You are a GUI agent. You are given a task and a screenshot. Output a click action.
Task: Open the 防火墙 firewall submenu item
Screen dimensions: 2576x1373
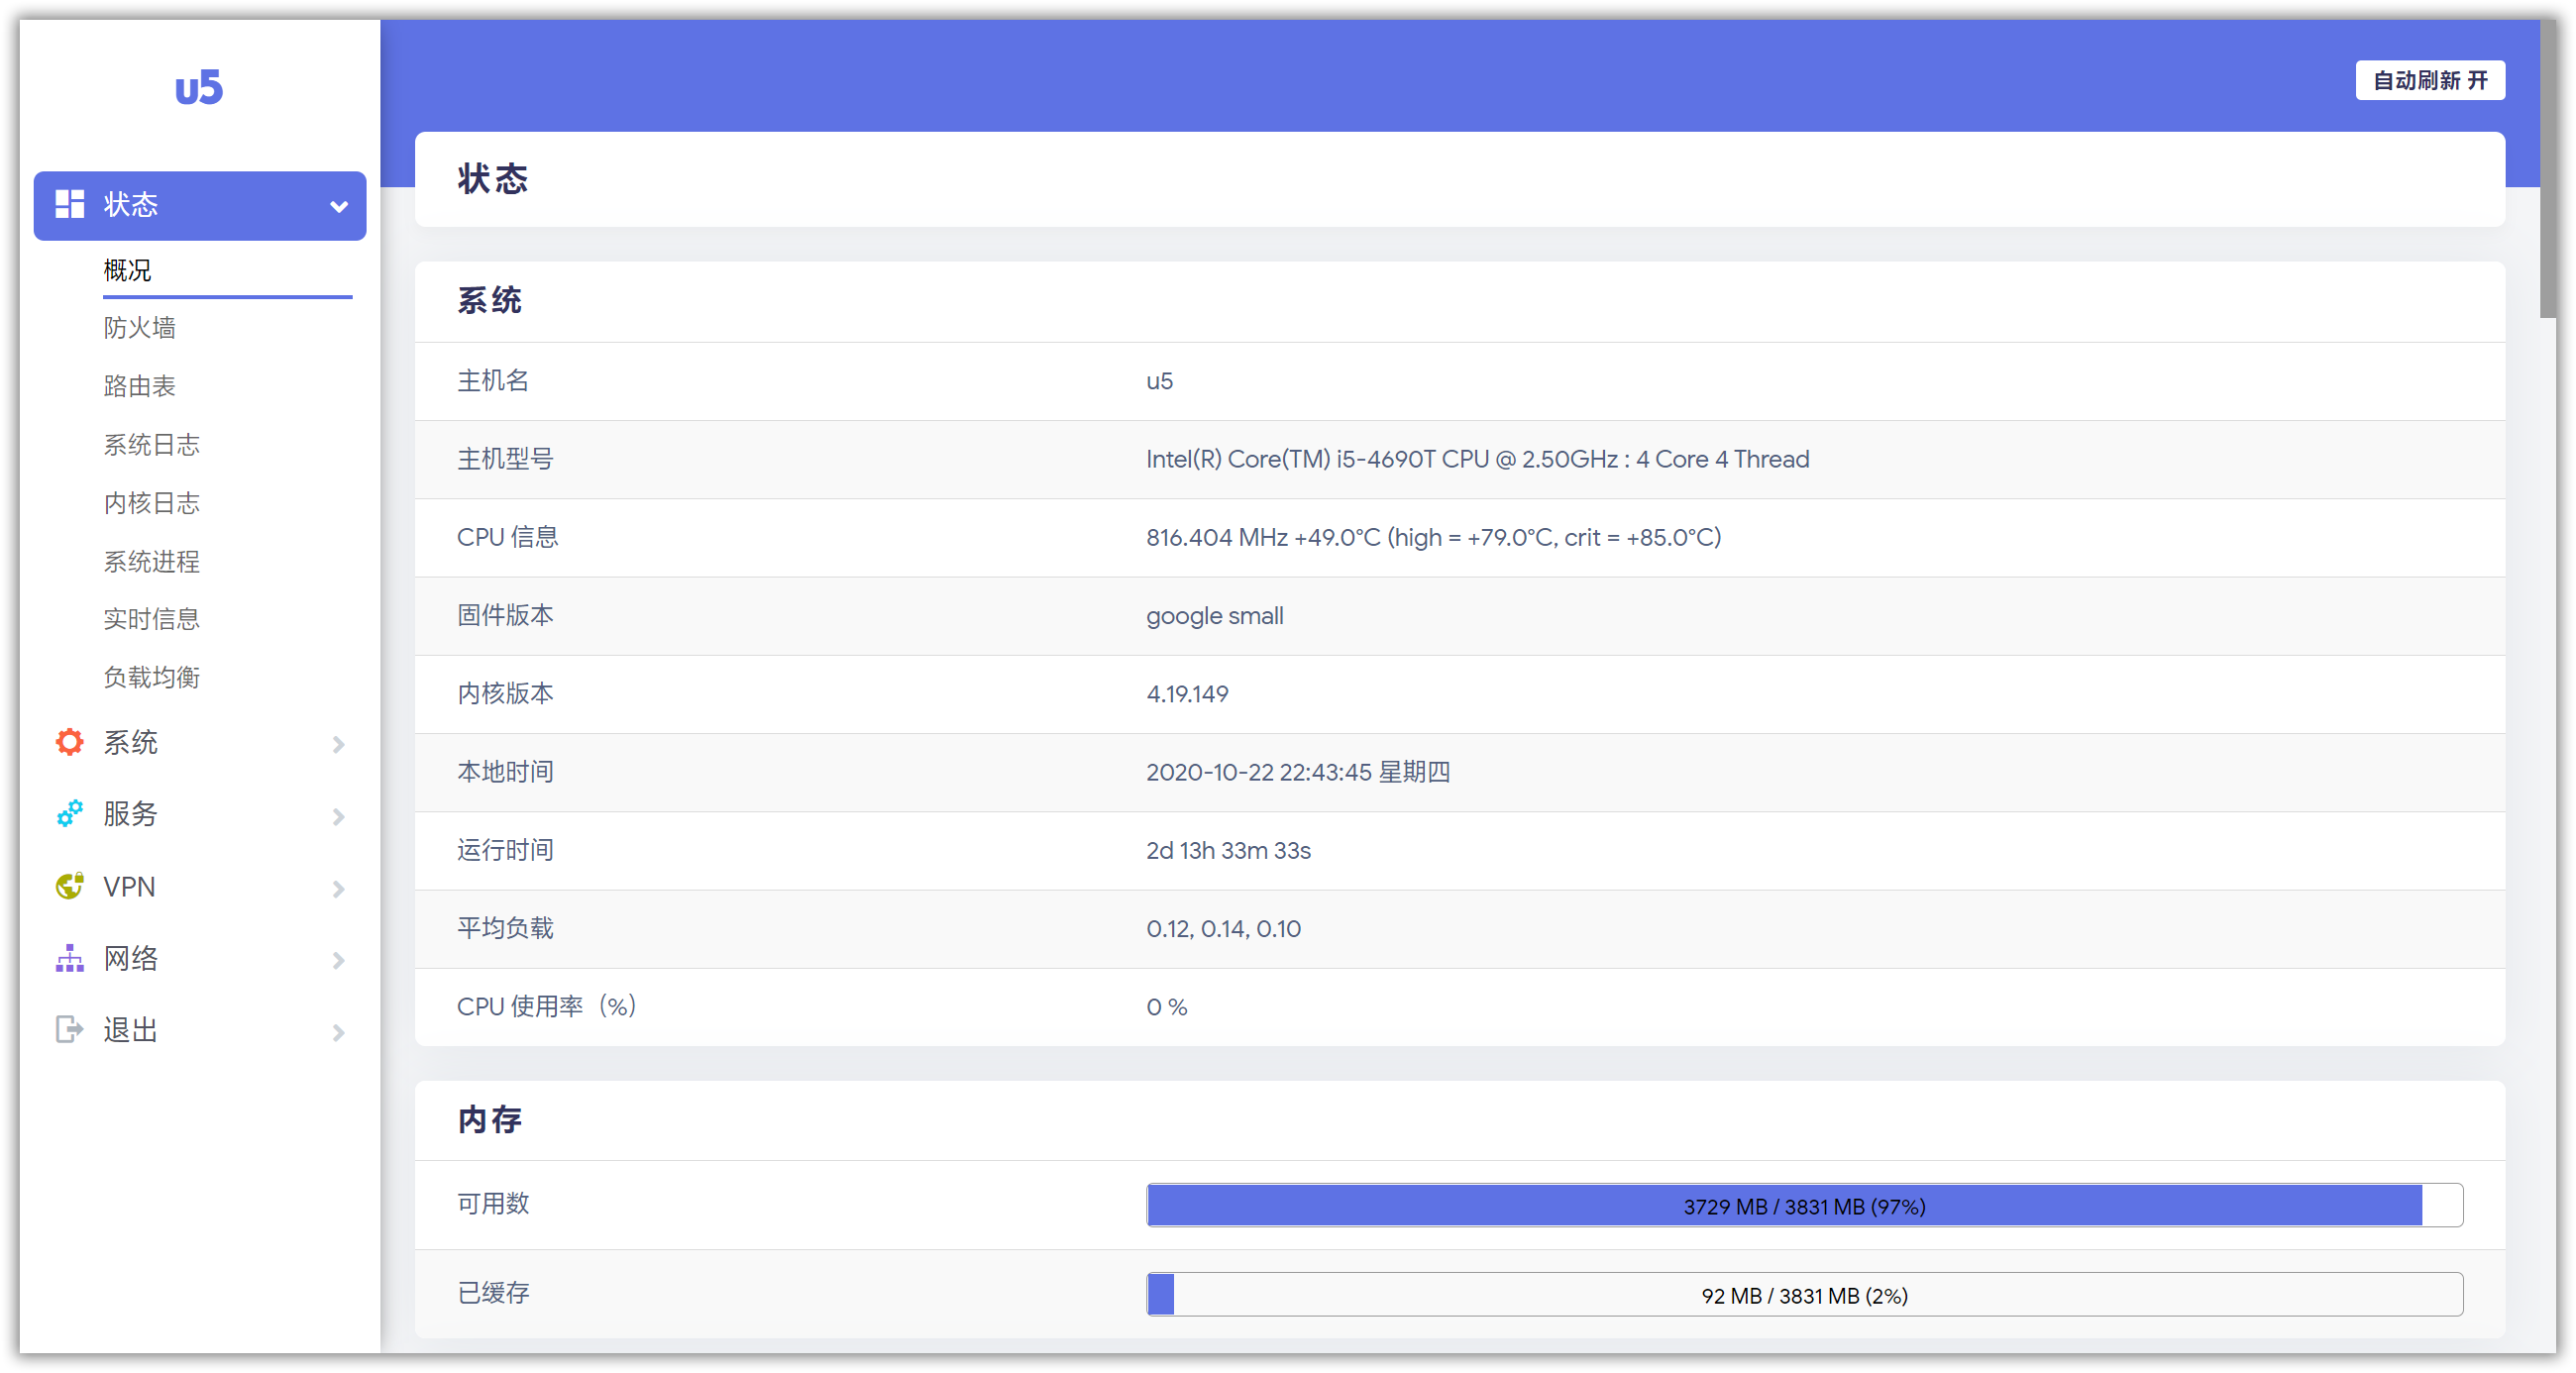[x=140, y=328]
